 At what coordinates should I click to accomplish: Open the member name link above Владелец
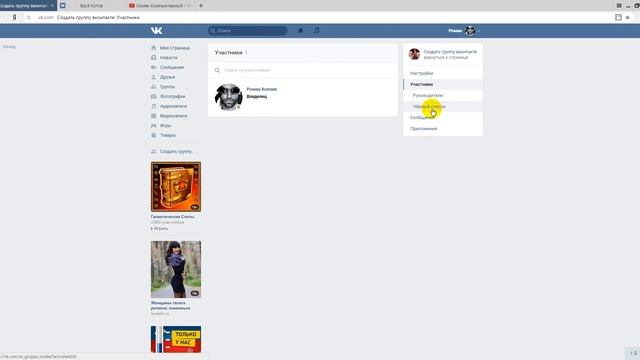pyautogui.click(x=262, y=89)
